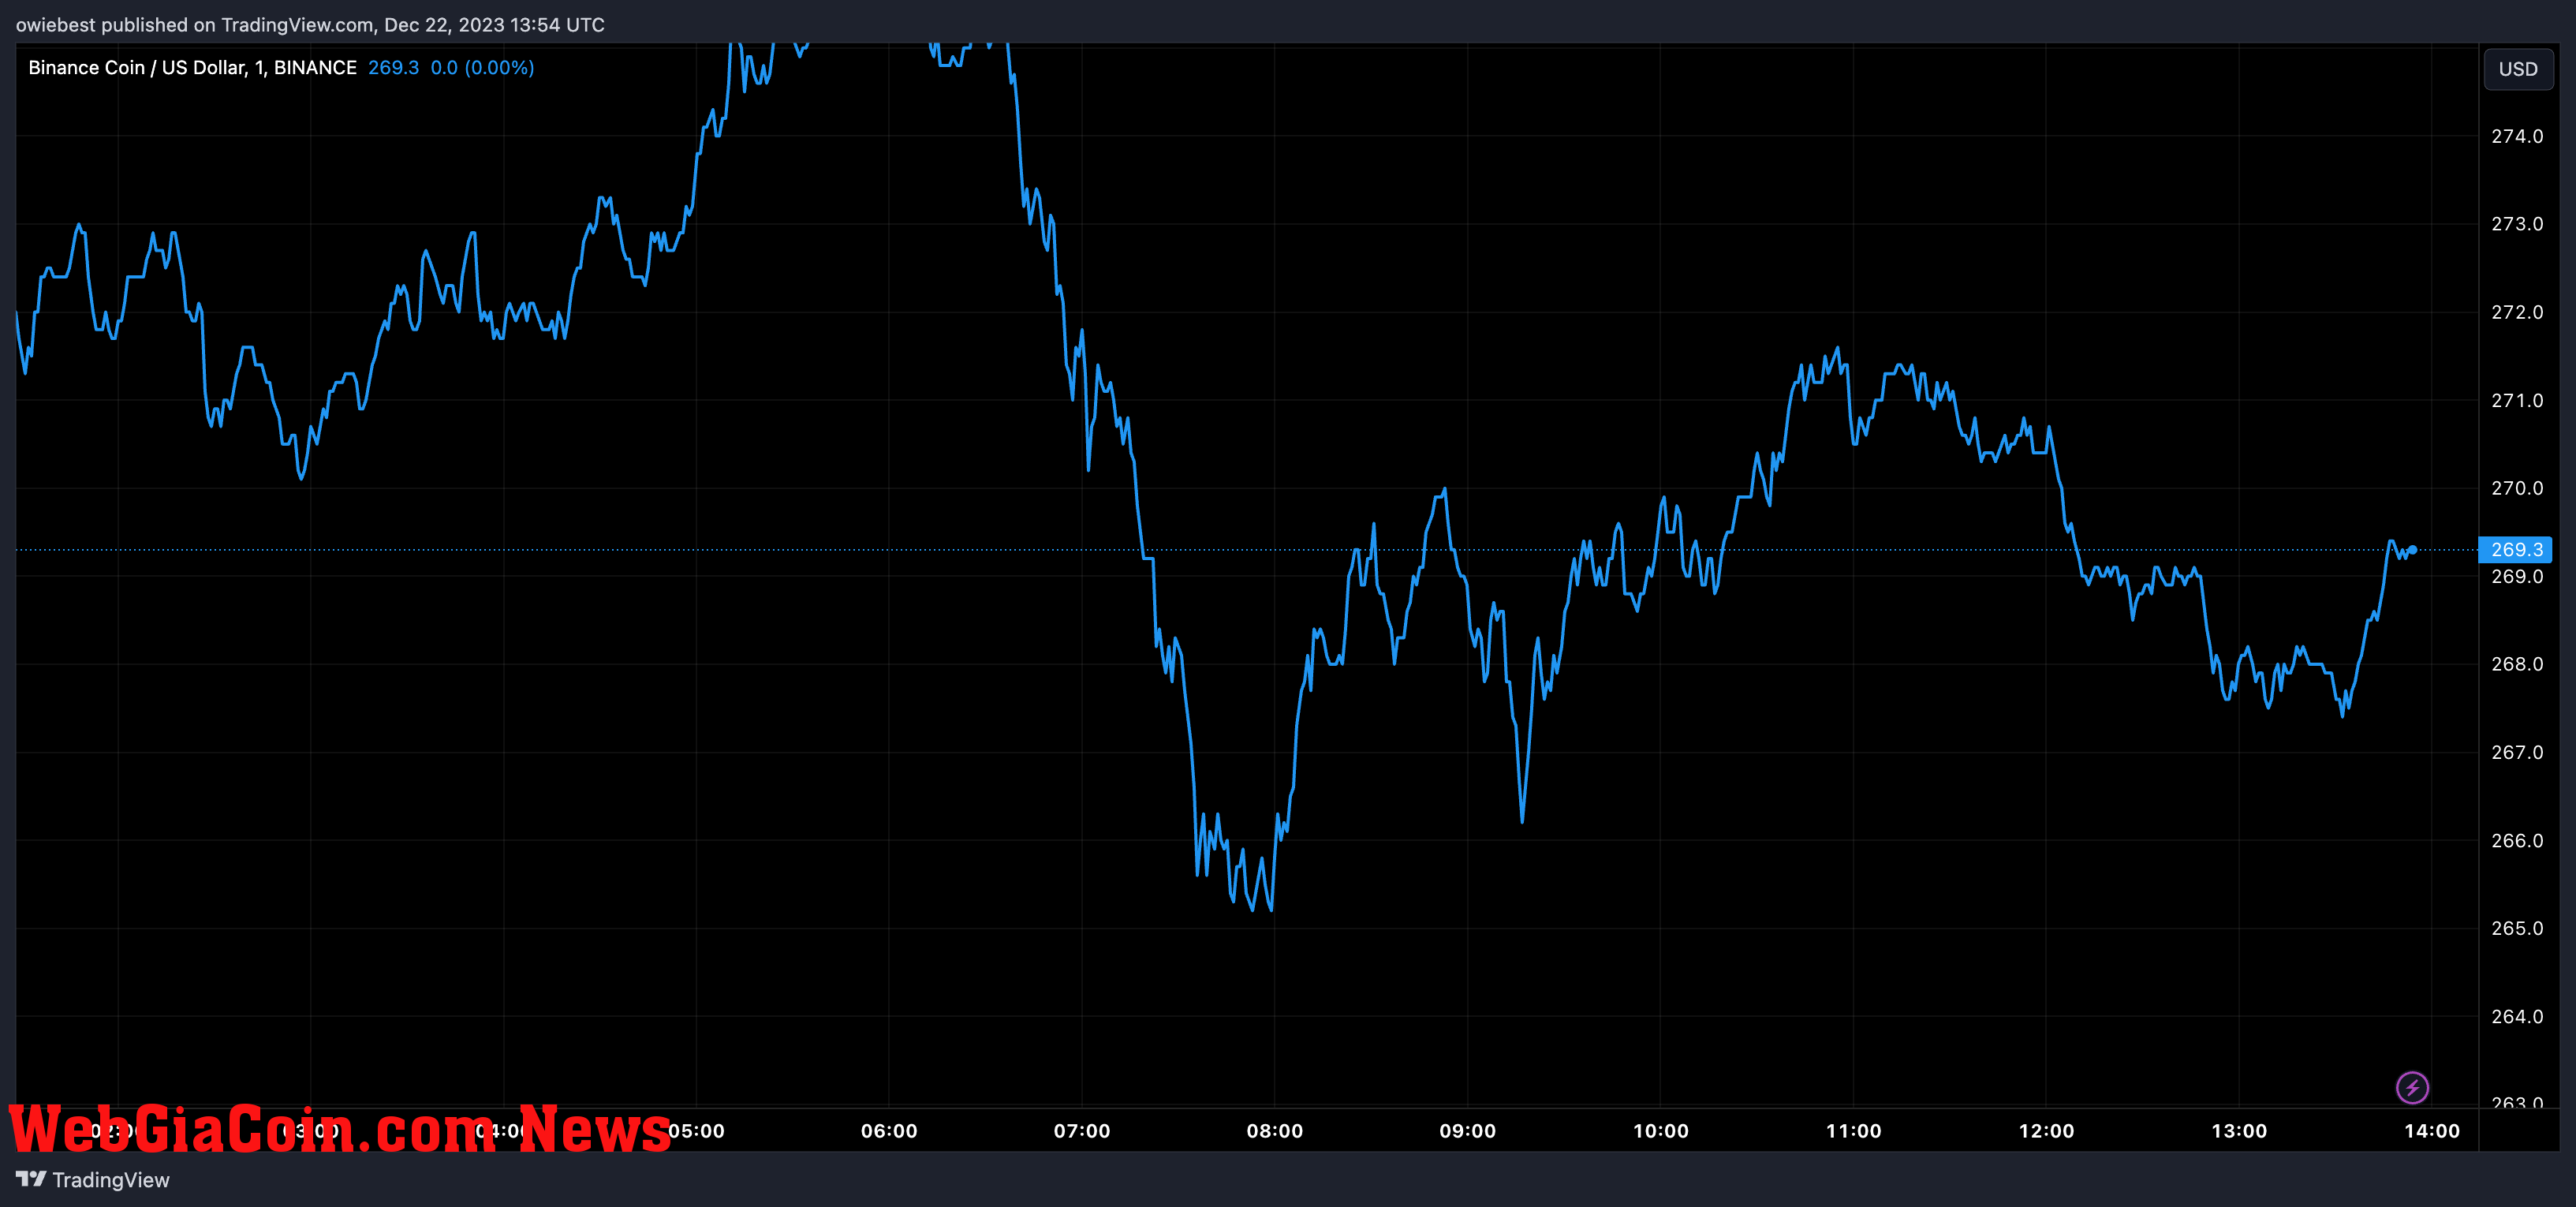The height and width of the screenshot is (1207, 2576).
Task: Click the 14:00 time axis label
Action: (x=2432, y=1131)
